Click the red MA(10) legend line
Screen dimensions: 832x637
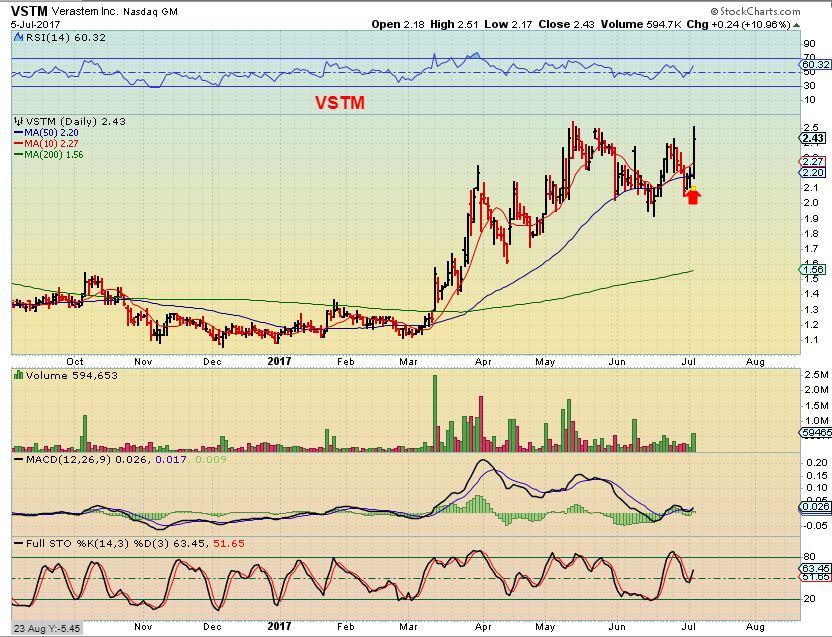click(x=19, y=143)
